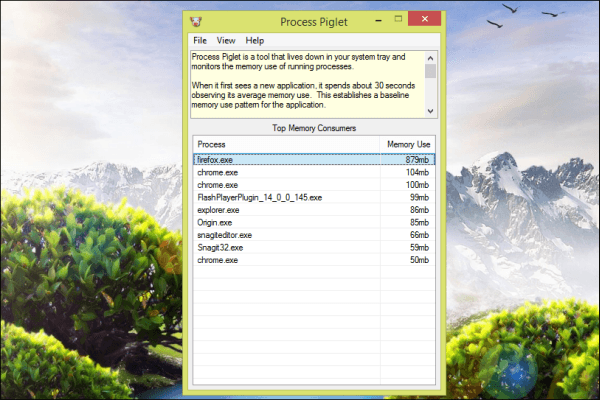Select the chrome.exe row using 104mb

point(314,172)
